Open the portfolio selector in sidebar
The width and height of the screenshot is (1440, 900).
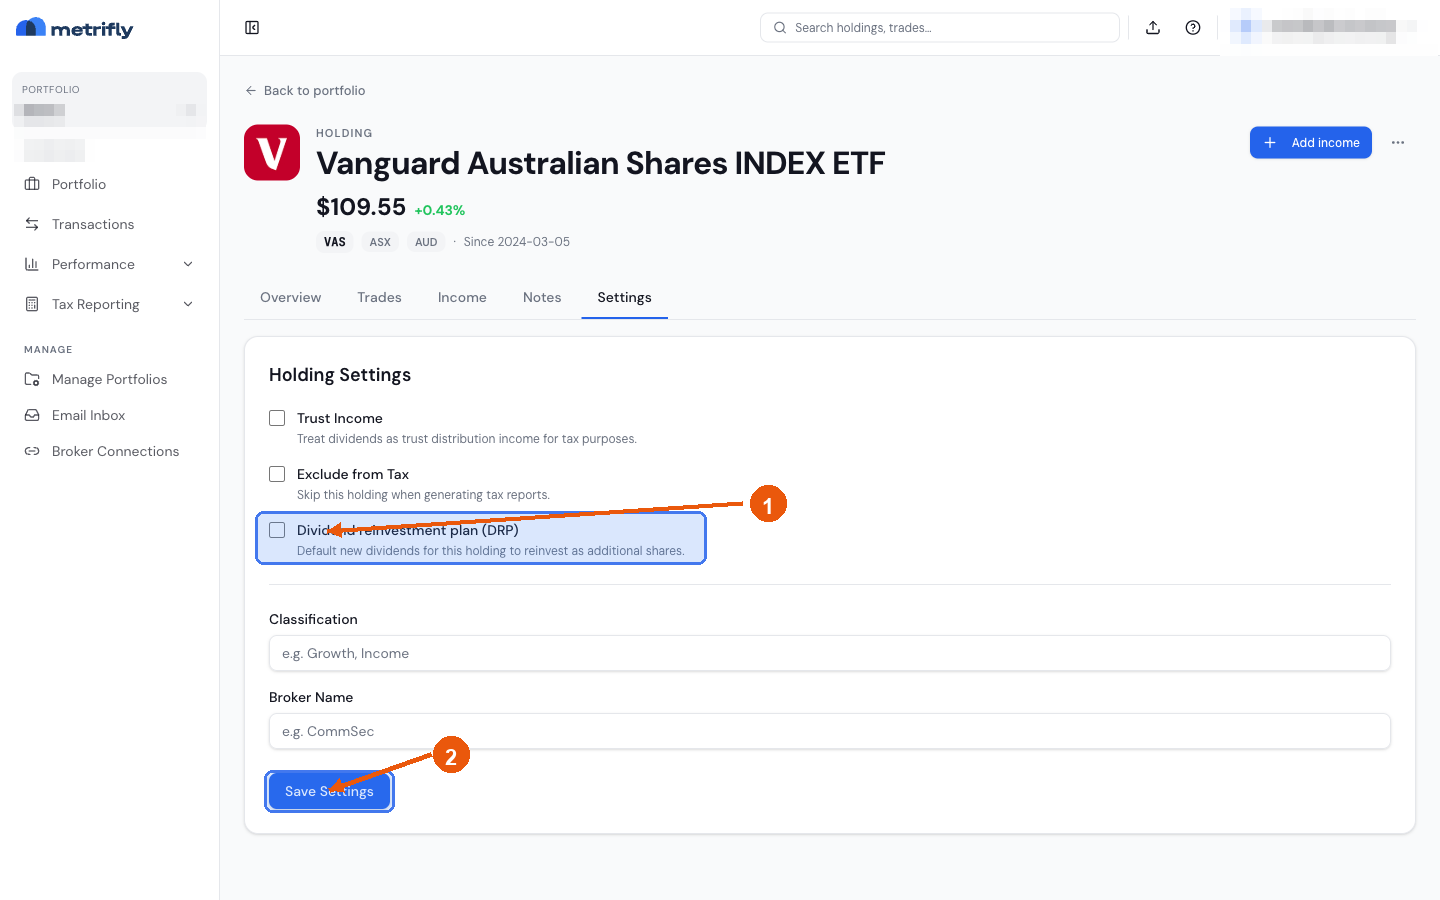pos(109,100)
